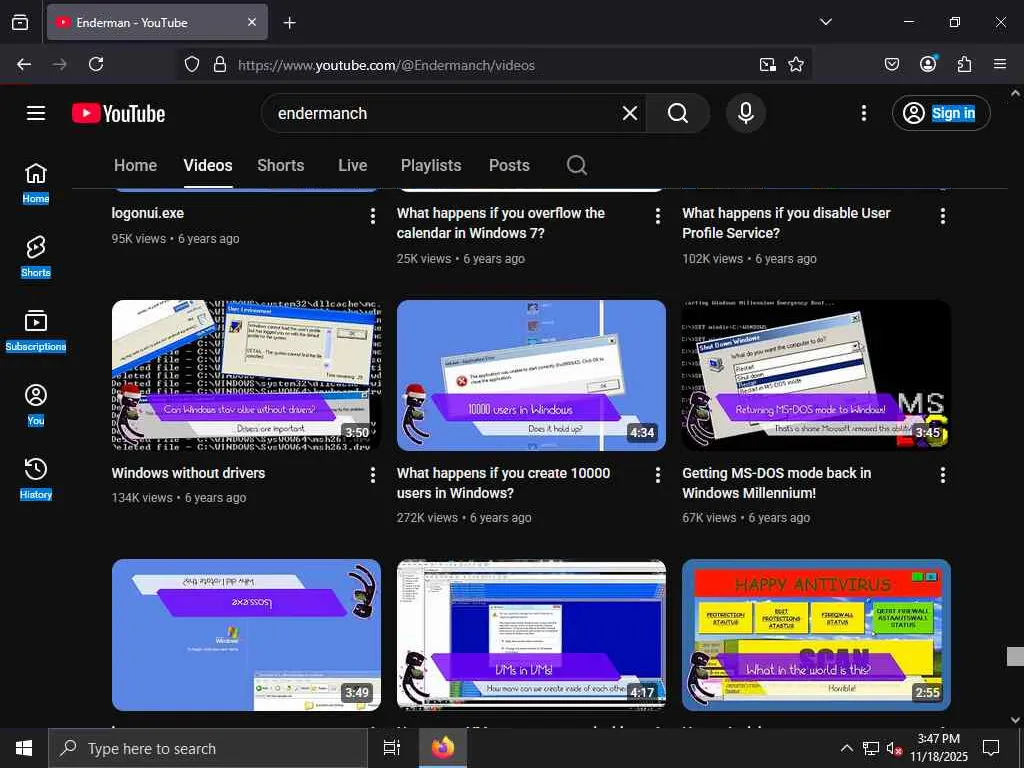Screen dimensions: 1024x768
Task: Play the Happy Antivirus thumbnail
Action: pos(816,635)
